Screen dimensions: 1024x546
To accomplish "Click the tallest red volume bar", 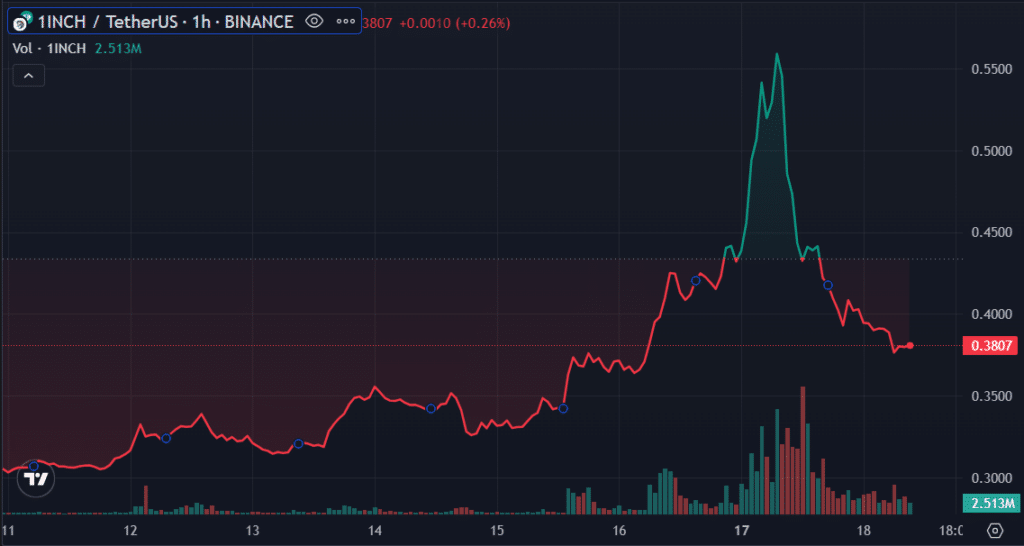I will point(803,450).
